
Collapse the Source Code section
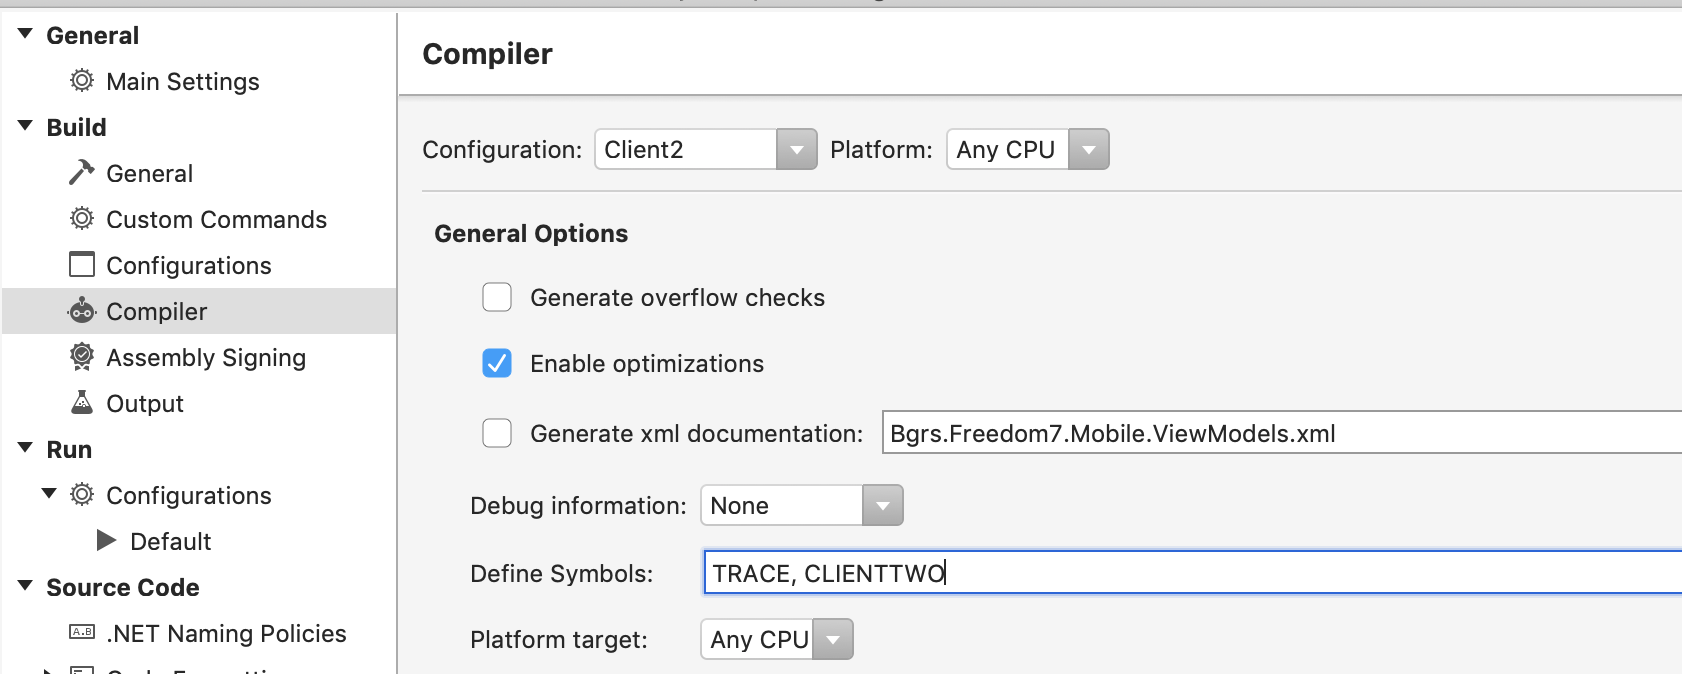26,586
